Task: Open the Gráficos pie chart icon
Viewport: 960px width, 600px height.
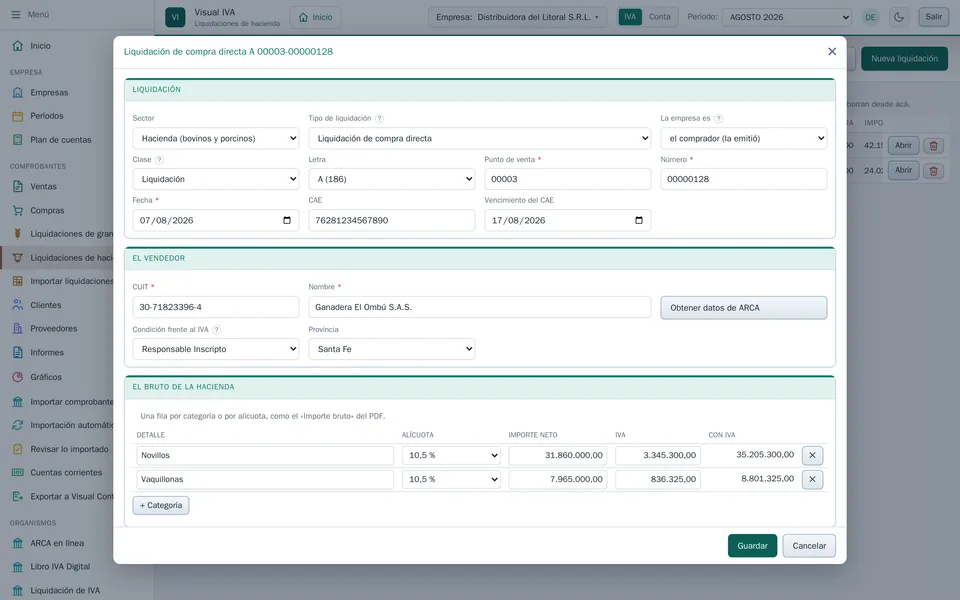Action: (18, 377)
